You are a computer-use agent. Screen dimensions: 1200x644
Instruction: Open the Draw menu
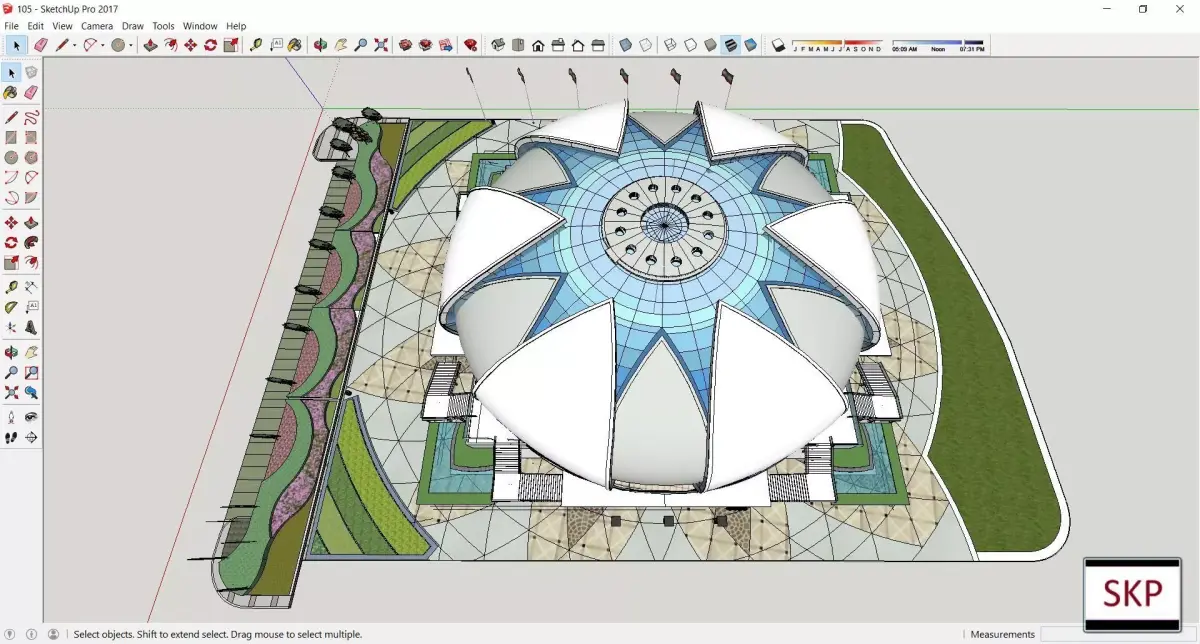[133, 26]
